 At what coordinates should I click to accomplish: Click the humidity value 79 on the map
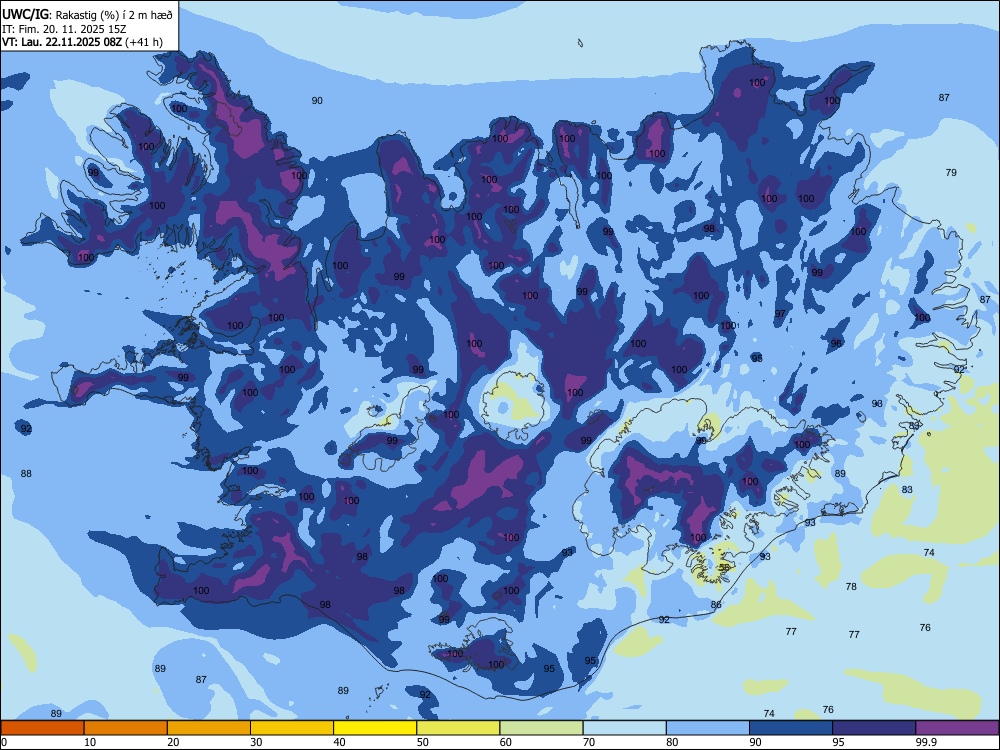[x=951, y=172]
